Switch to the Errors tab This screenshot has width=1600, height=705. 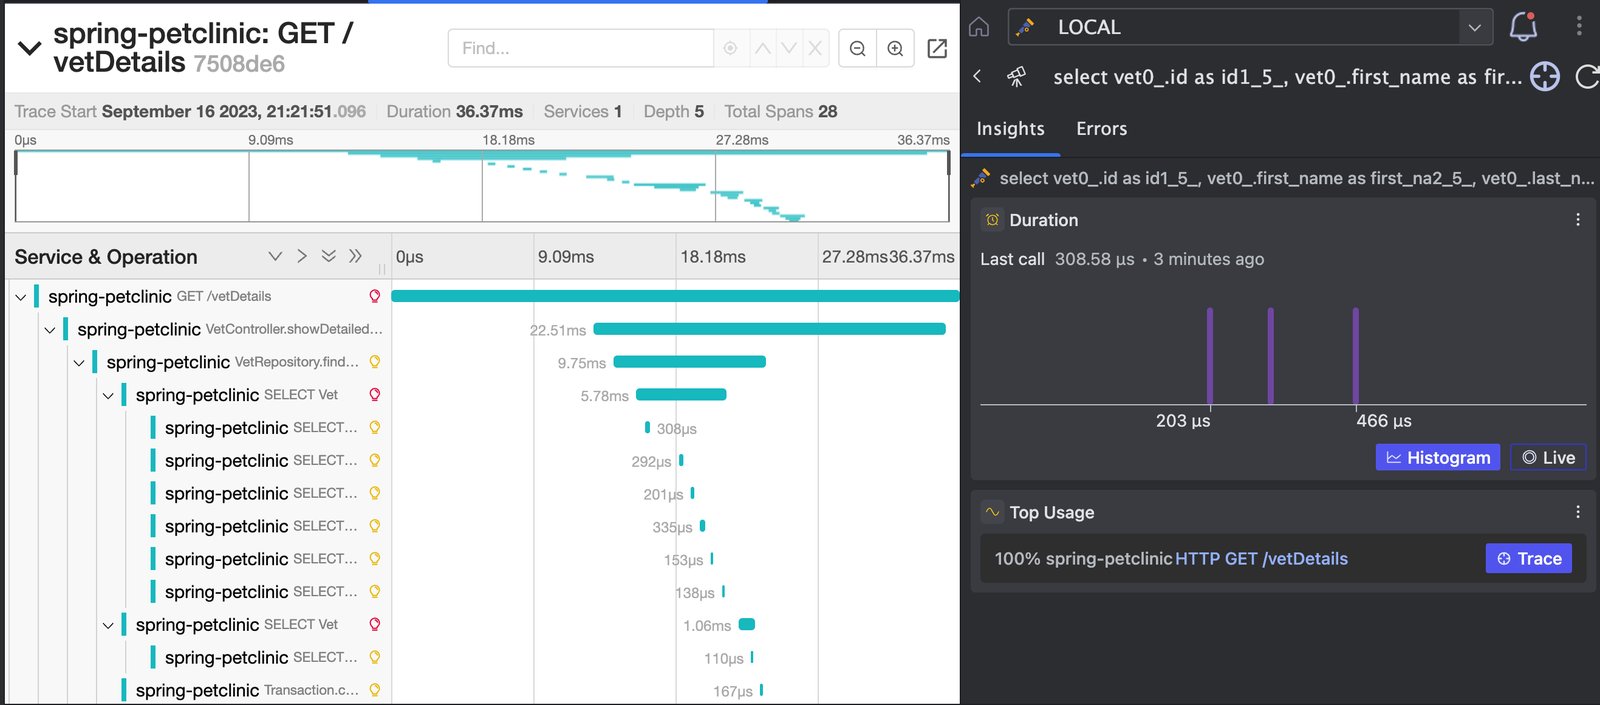[x=1101, y=129]
